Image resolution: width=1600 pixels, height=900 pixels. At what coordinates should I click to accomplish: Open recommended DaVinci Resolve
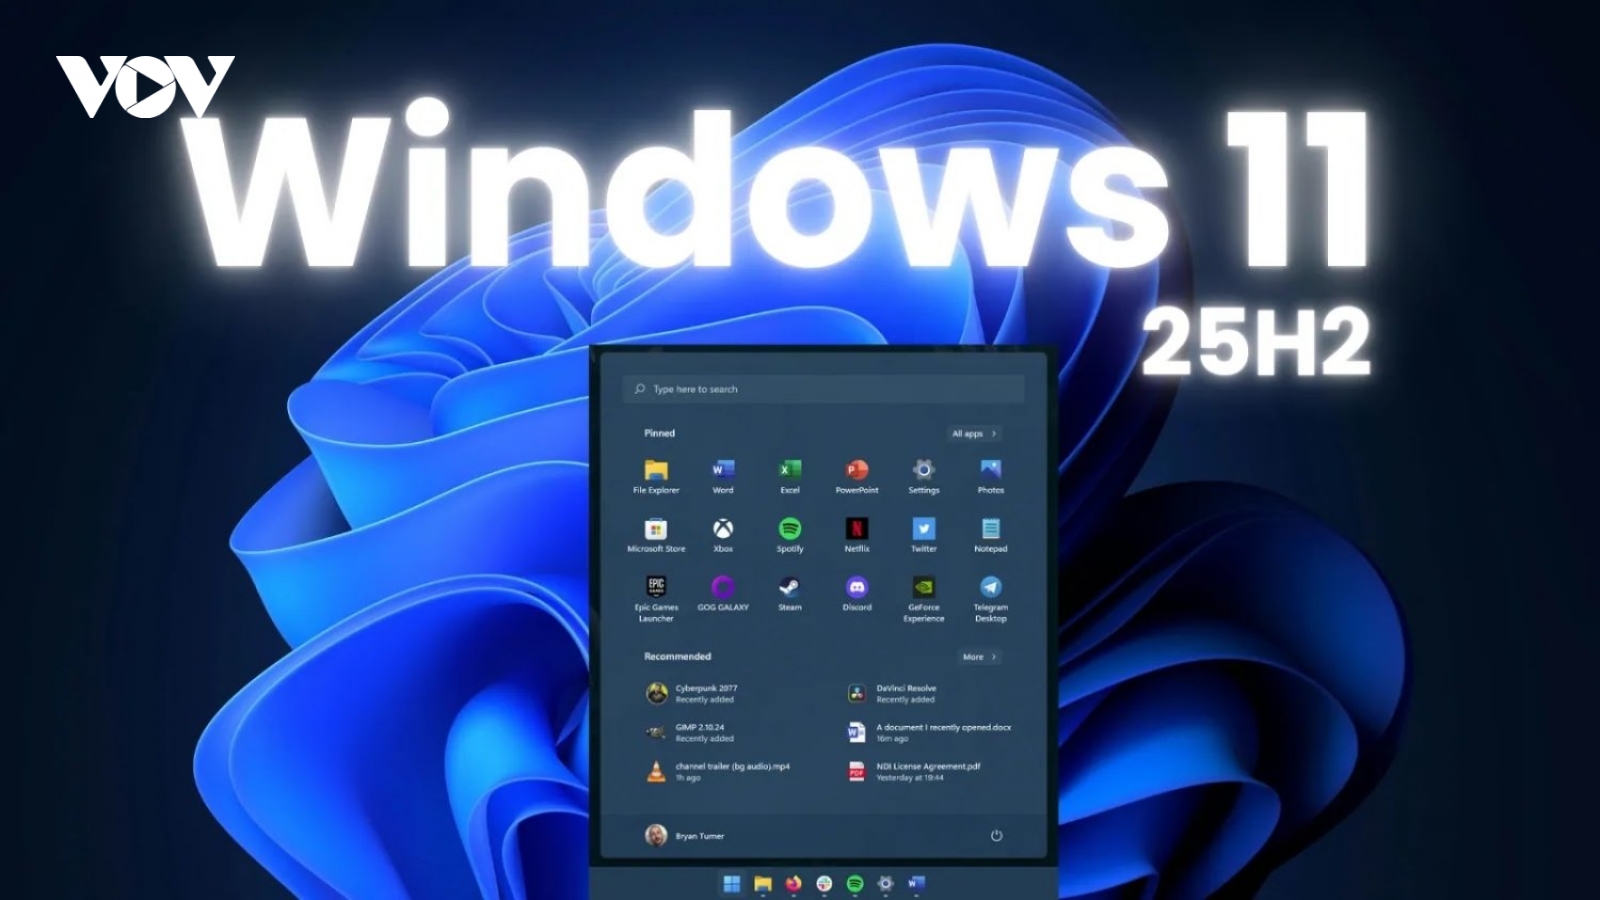(892, 693)
